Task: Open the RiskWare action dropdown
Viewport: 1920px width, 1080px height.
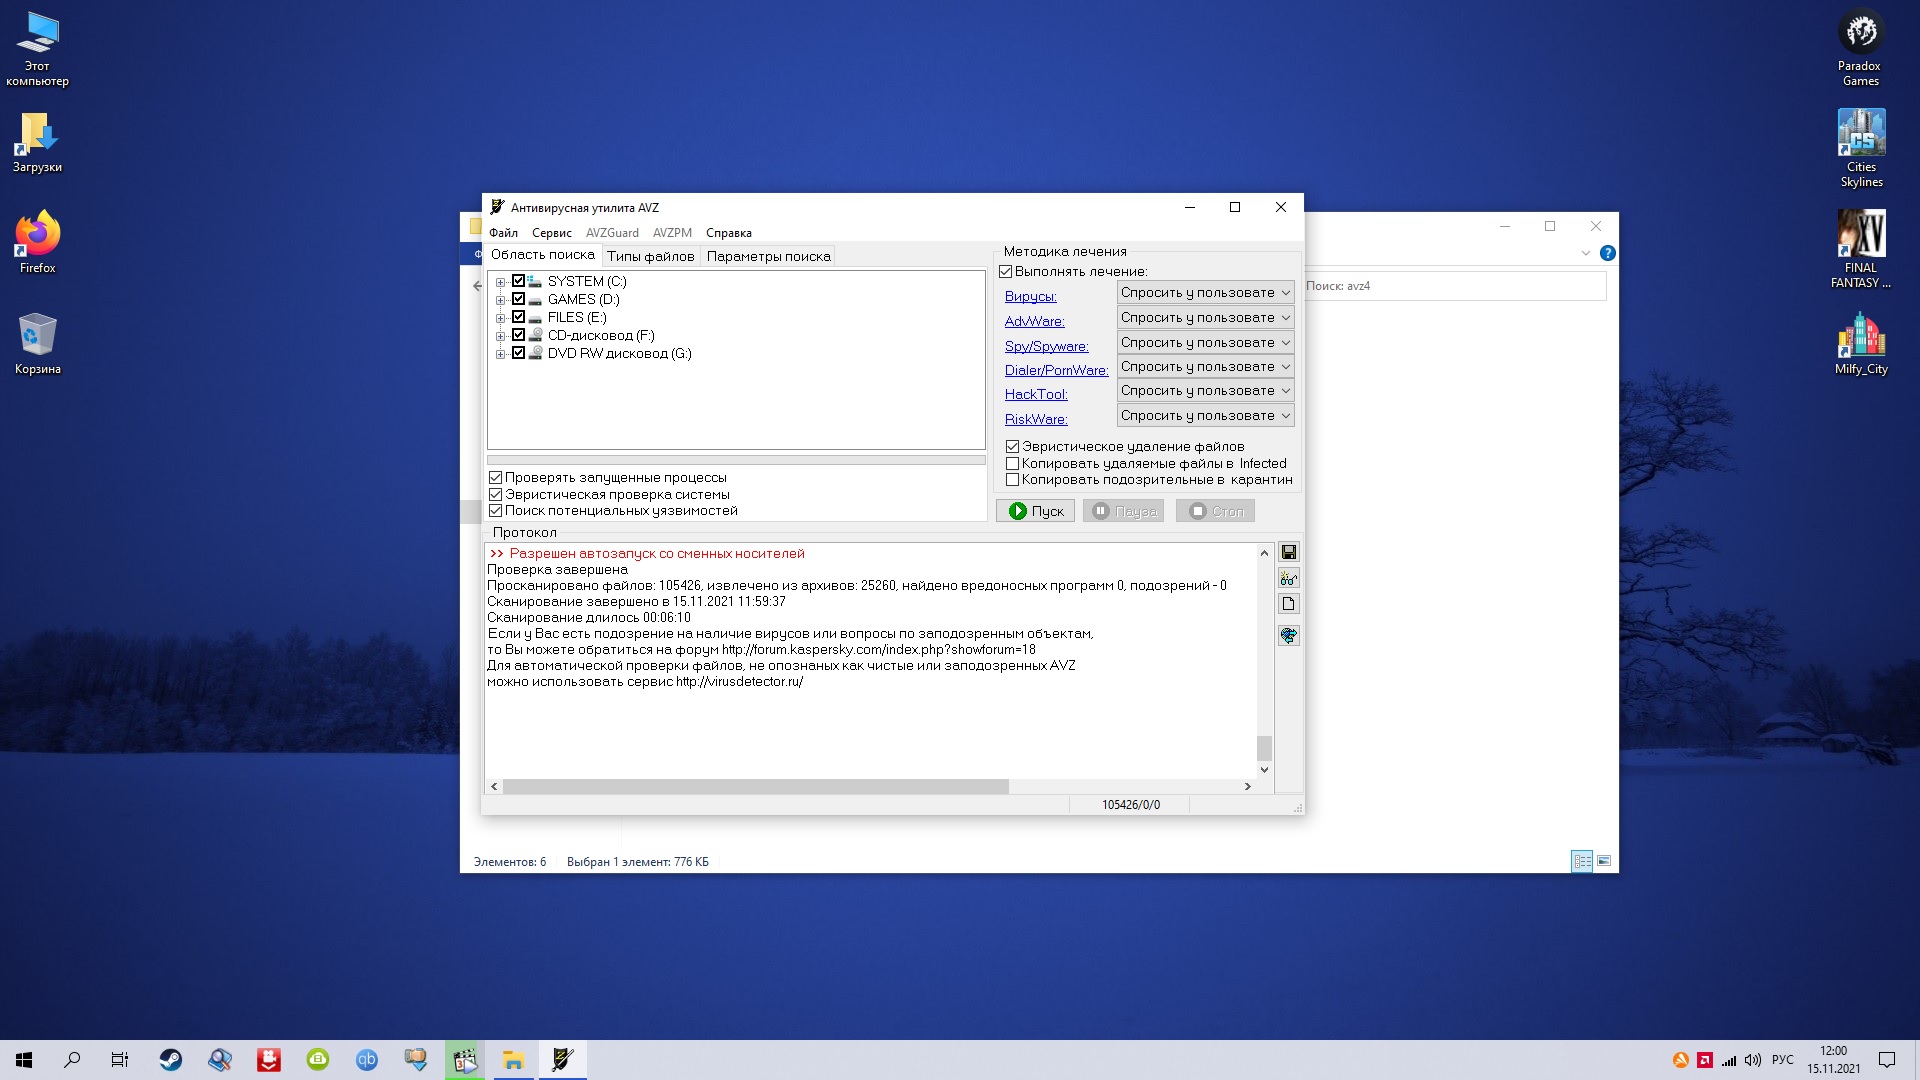Action: pyautogui.click(x=1205, y=416)
